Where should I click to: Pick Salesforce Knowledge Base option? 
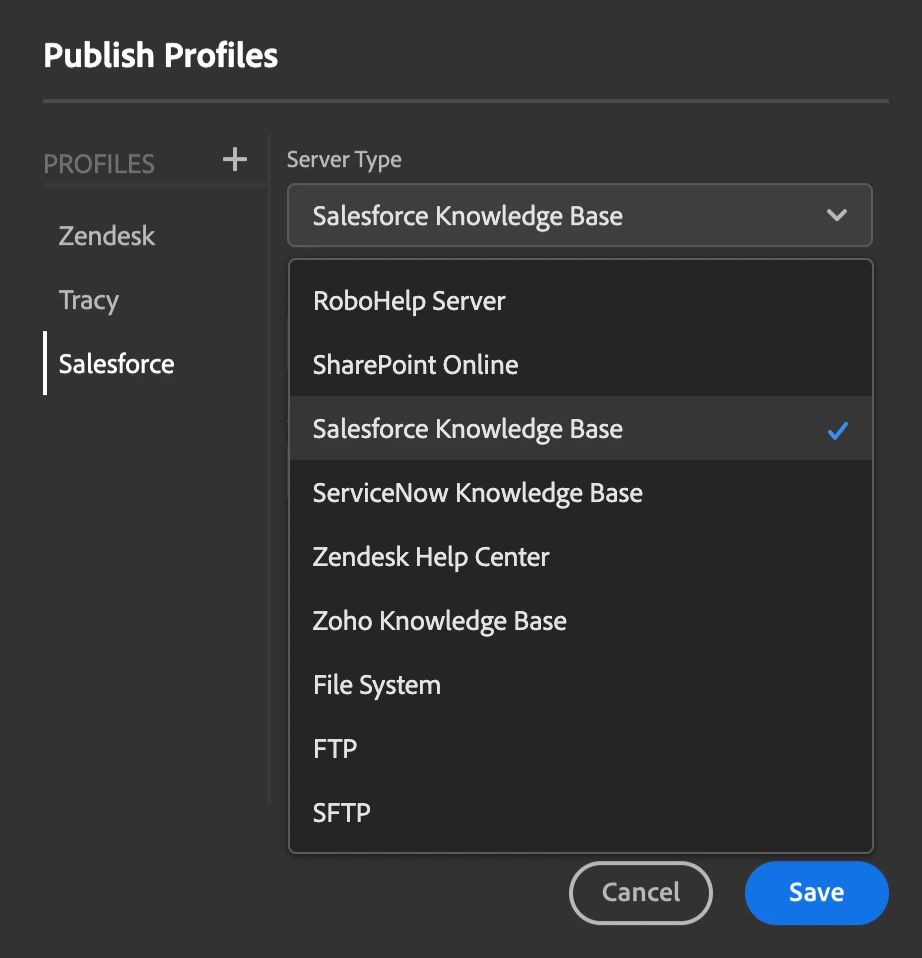pyautogui.click(x=468, y=429)
